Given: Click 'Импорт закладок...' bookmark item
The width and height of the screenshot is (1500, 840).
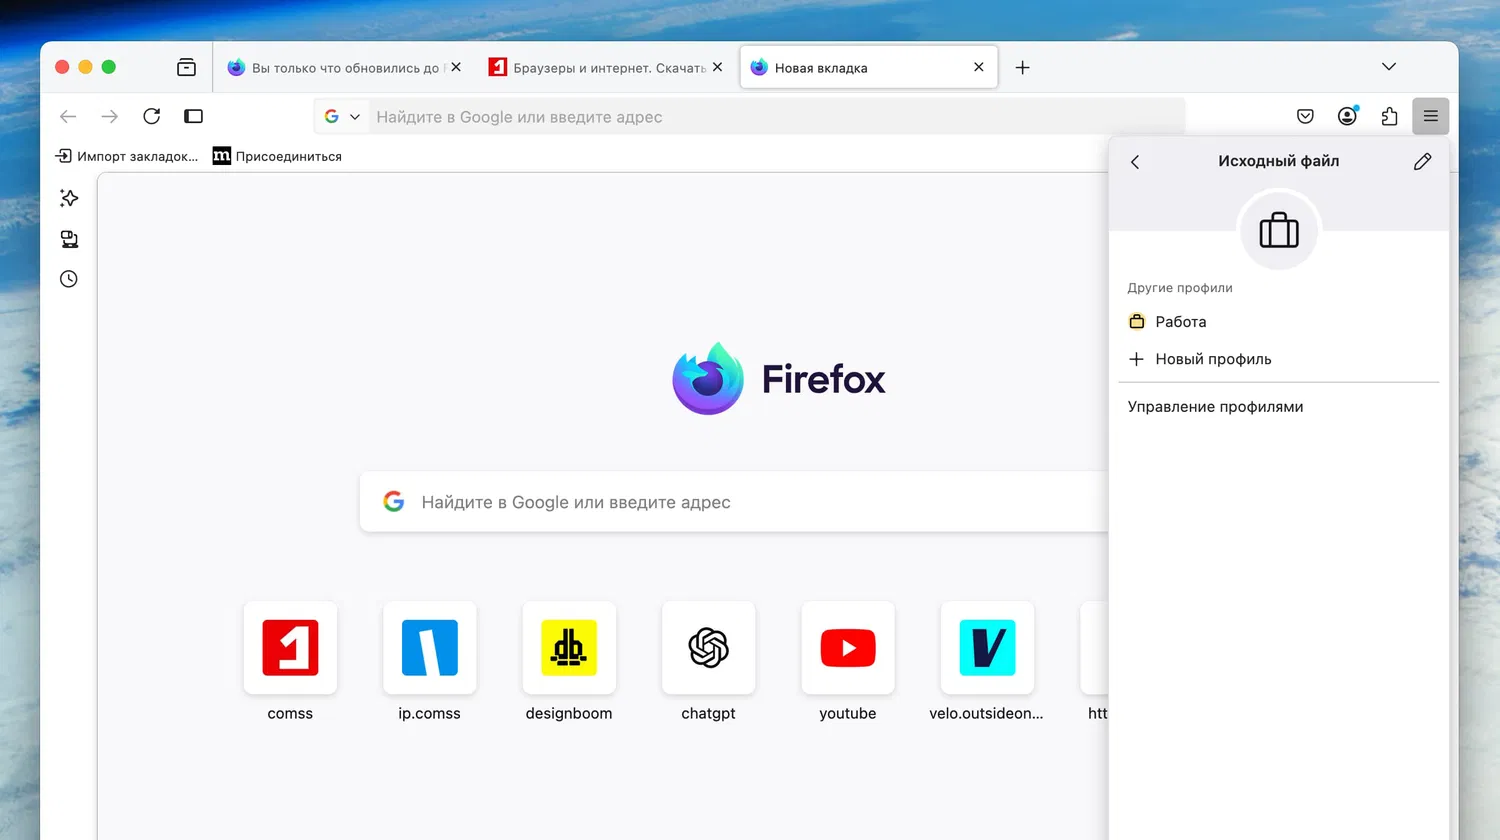Looking at the screenshot, I should pos(127,156).
